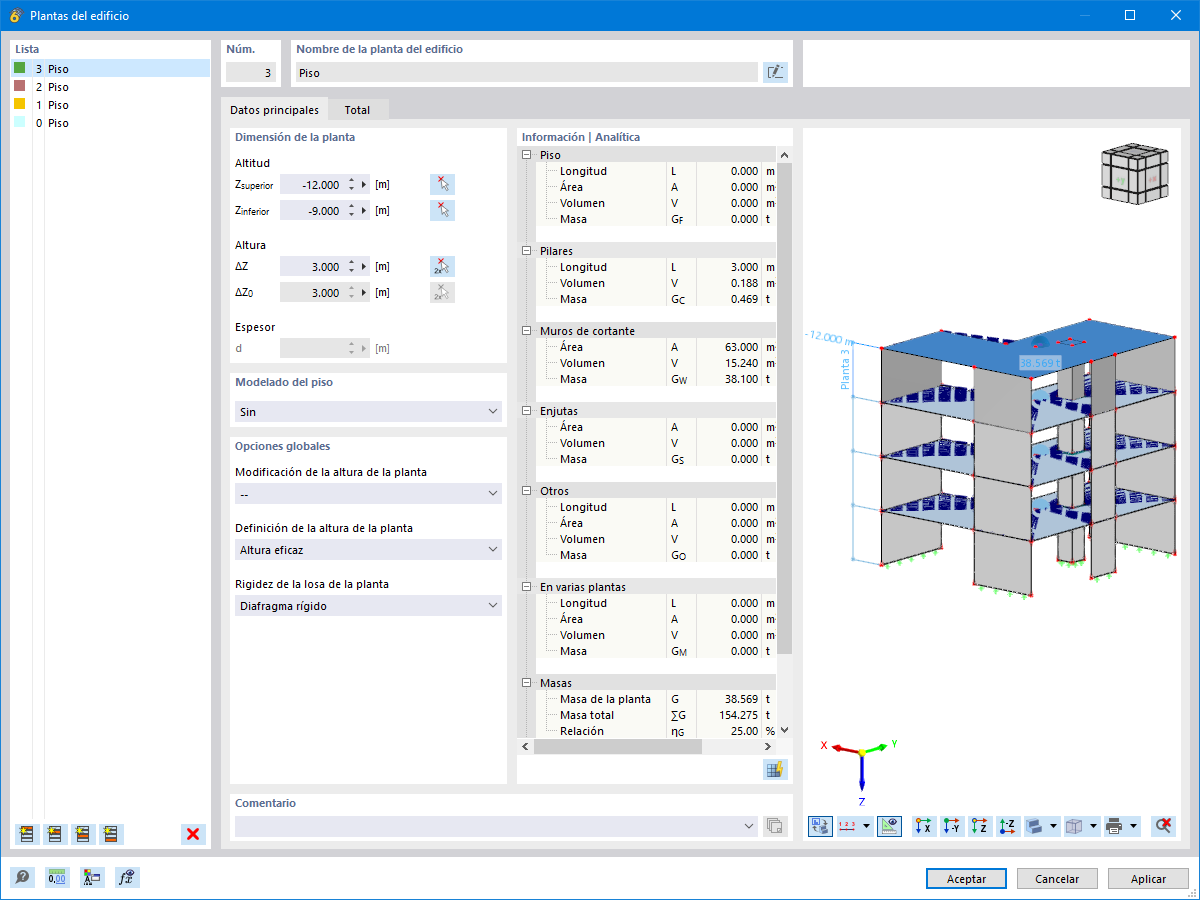Click the Nombre de la planta name field
This screenshot has height=900, width=1200.
[x=526, y=73]
